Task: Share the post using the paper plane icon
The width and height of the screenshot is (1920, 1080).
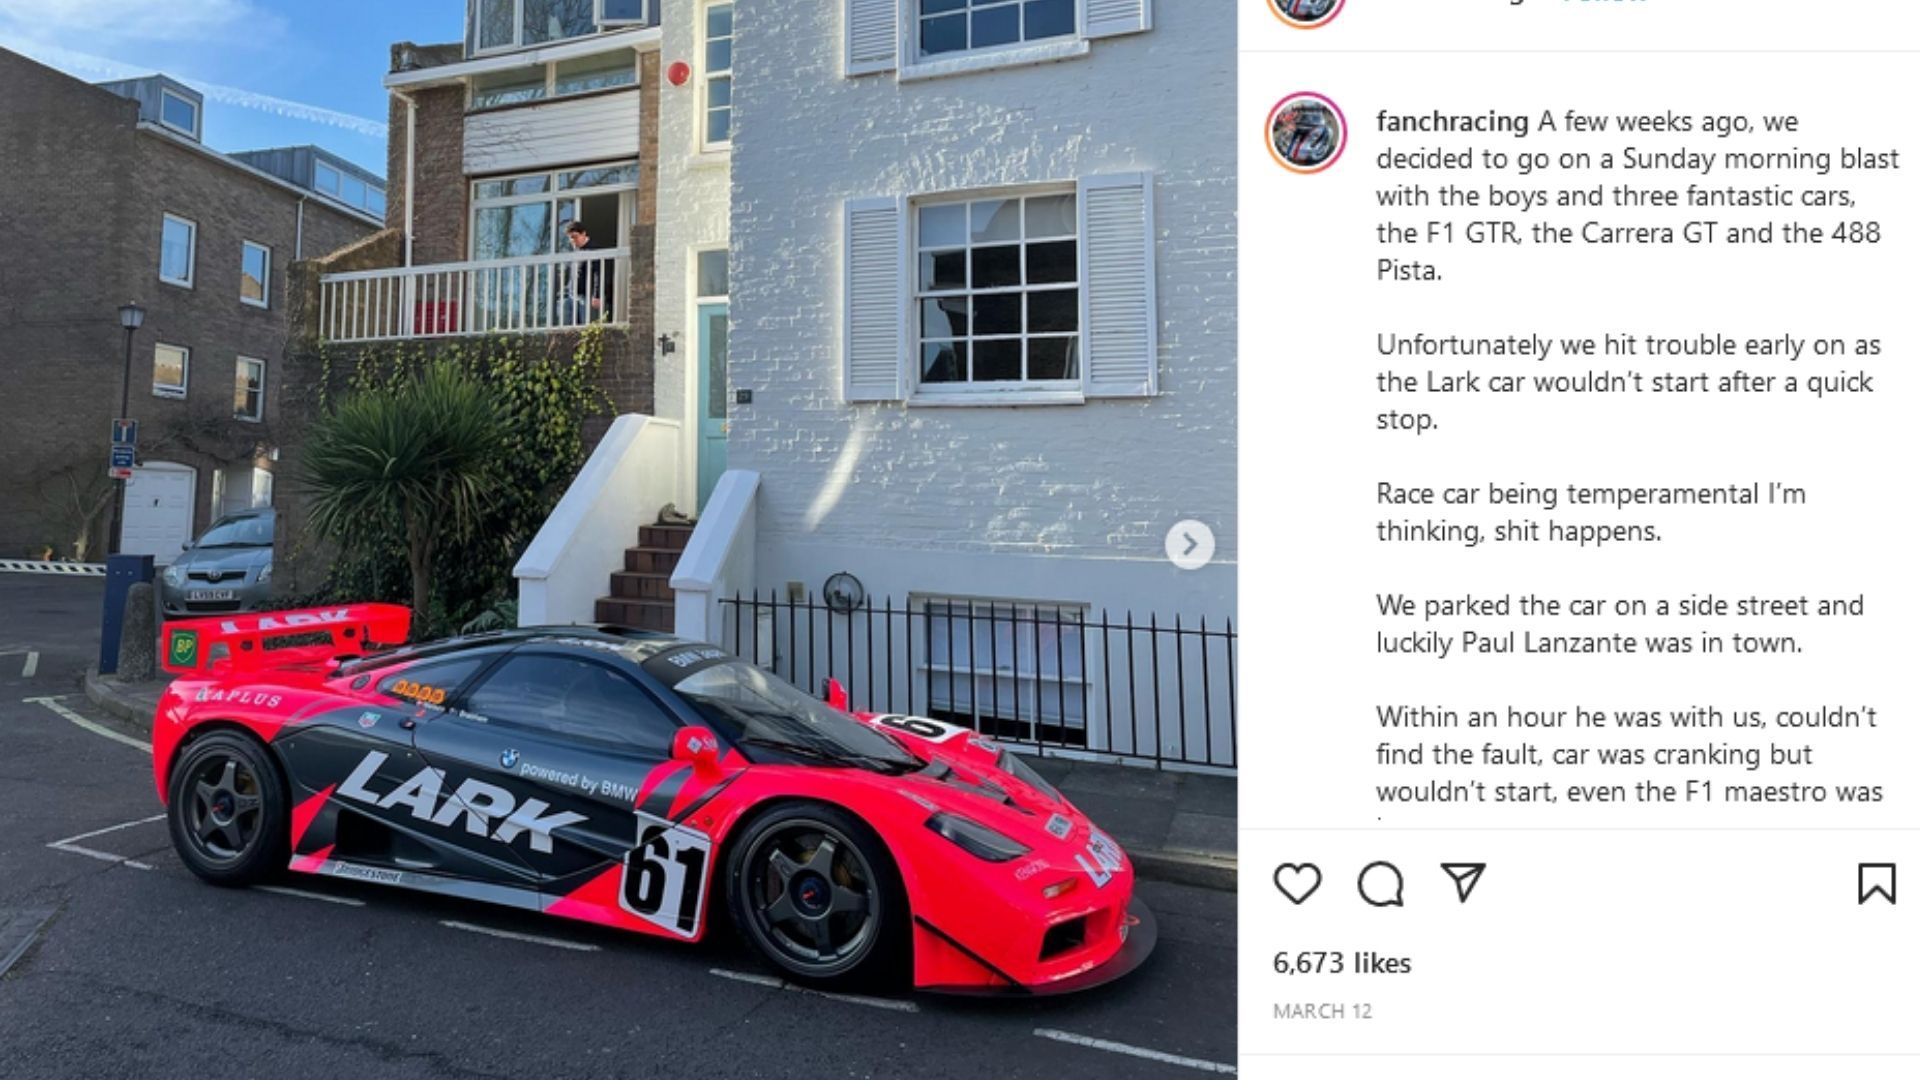Action: pos(1463,883)
